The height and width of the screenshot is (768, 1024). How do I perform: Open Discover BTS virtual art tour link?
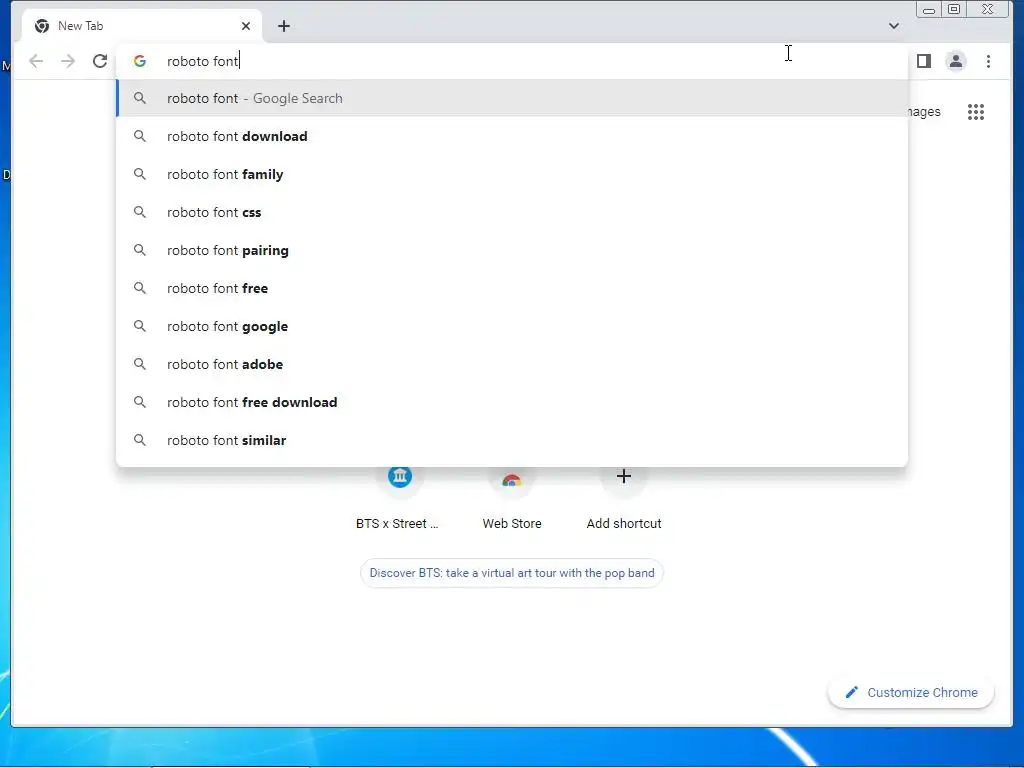512,573
